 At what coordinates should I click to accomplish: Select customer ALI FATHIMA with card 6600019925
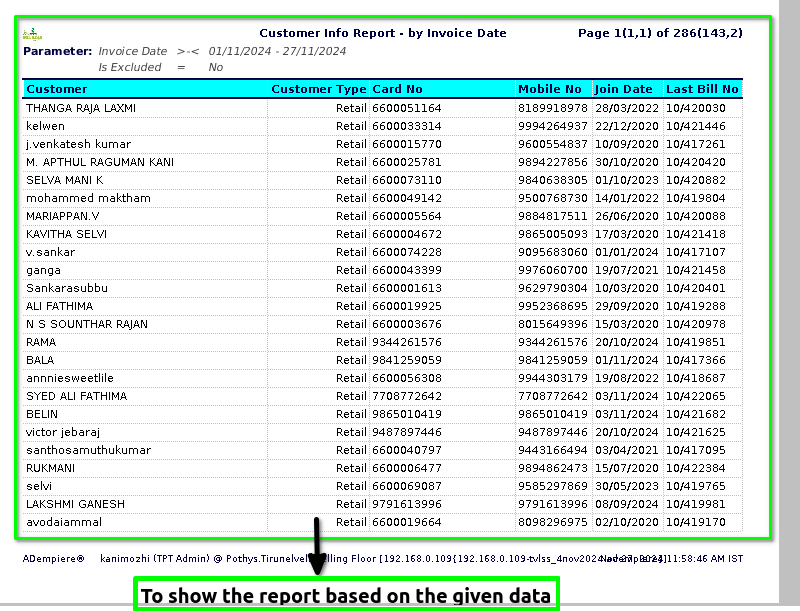pos(60,306)
